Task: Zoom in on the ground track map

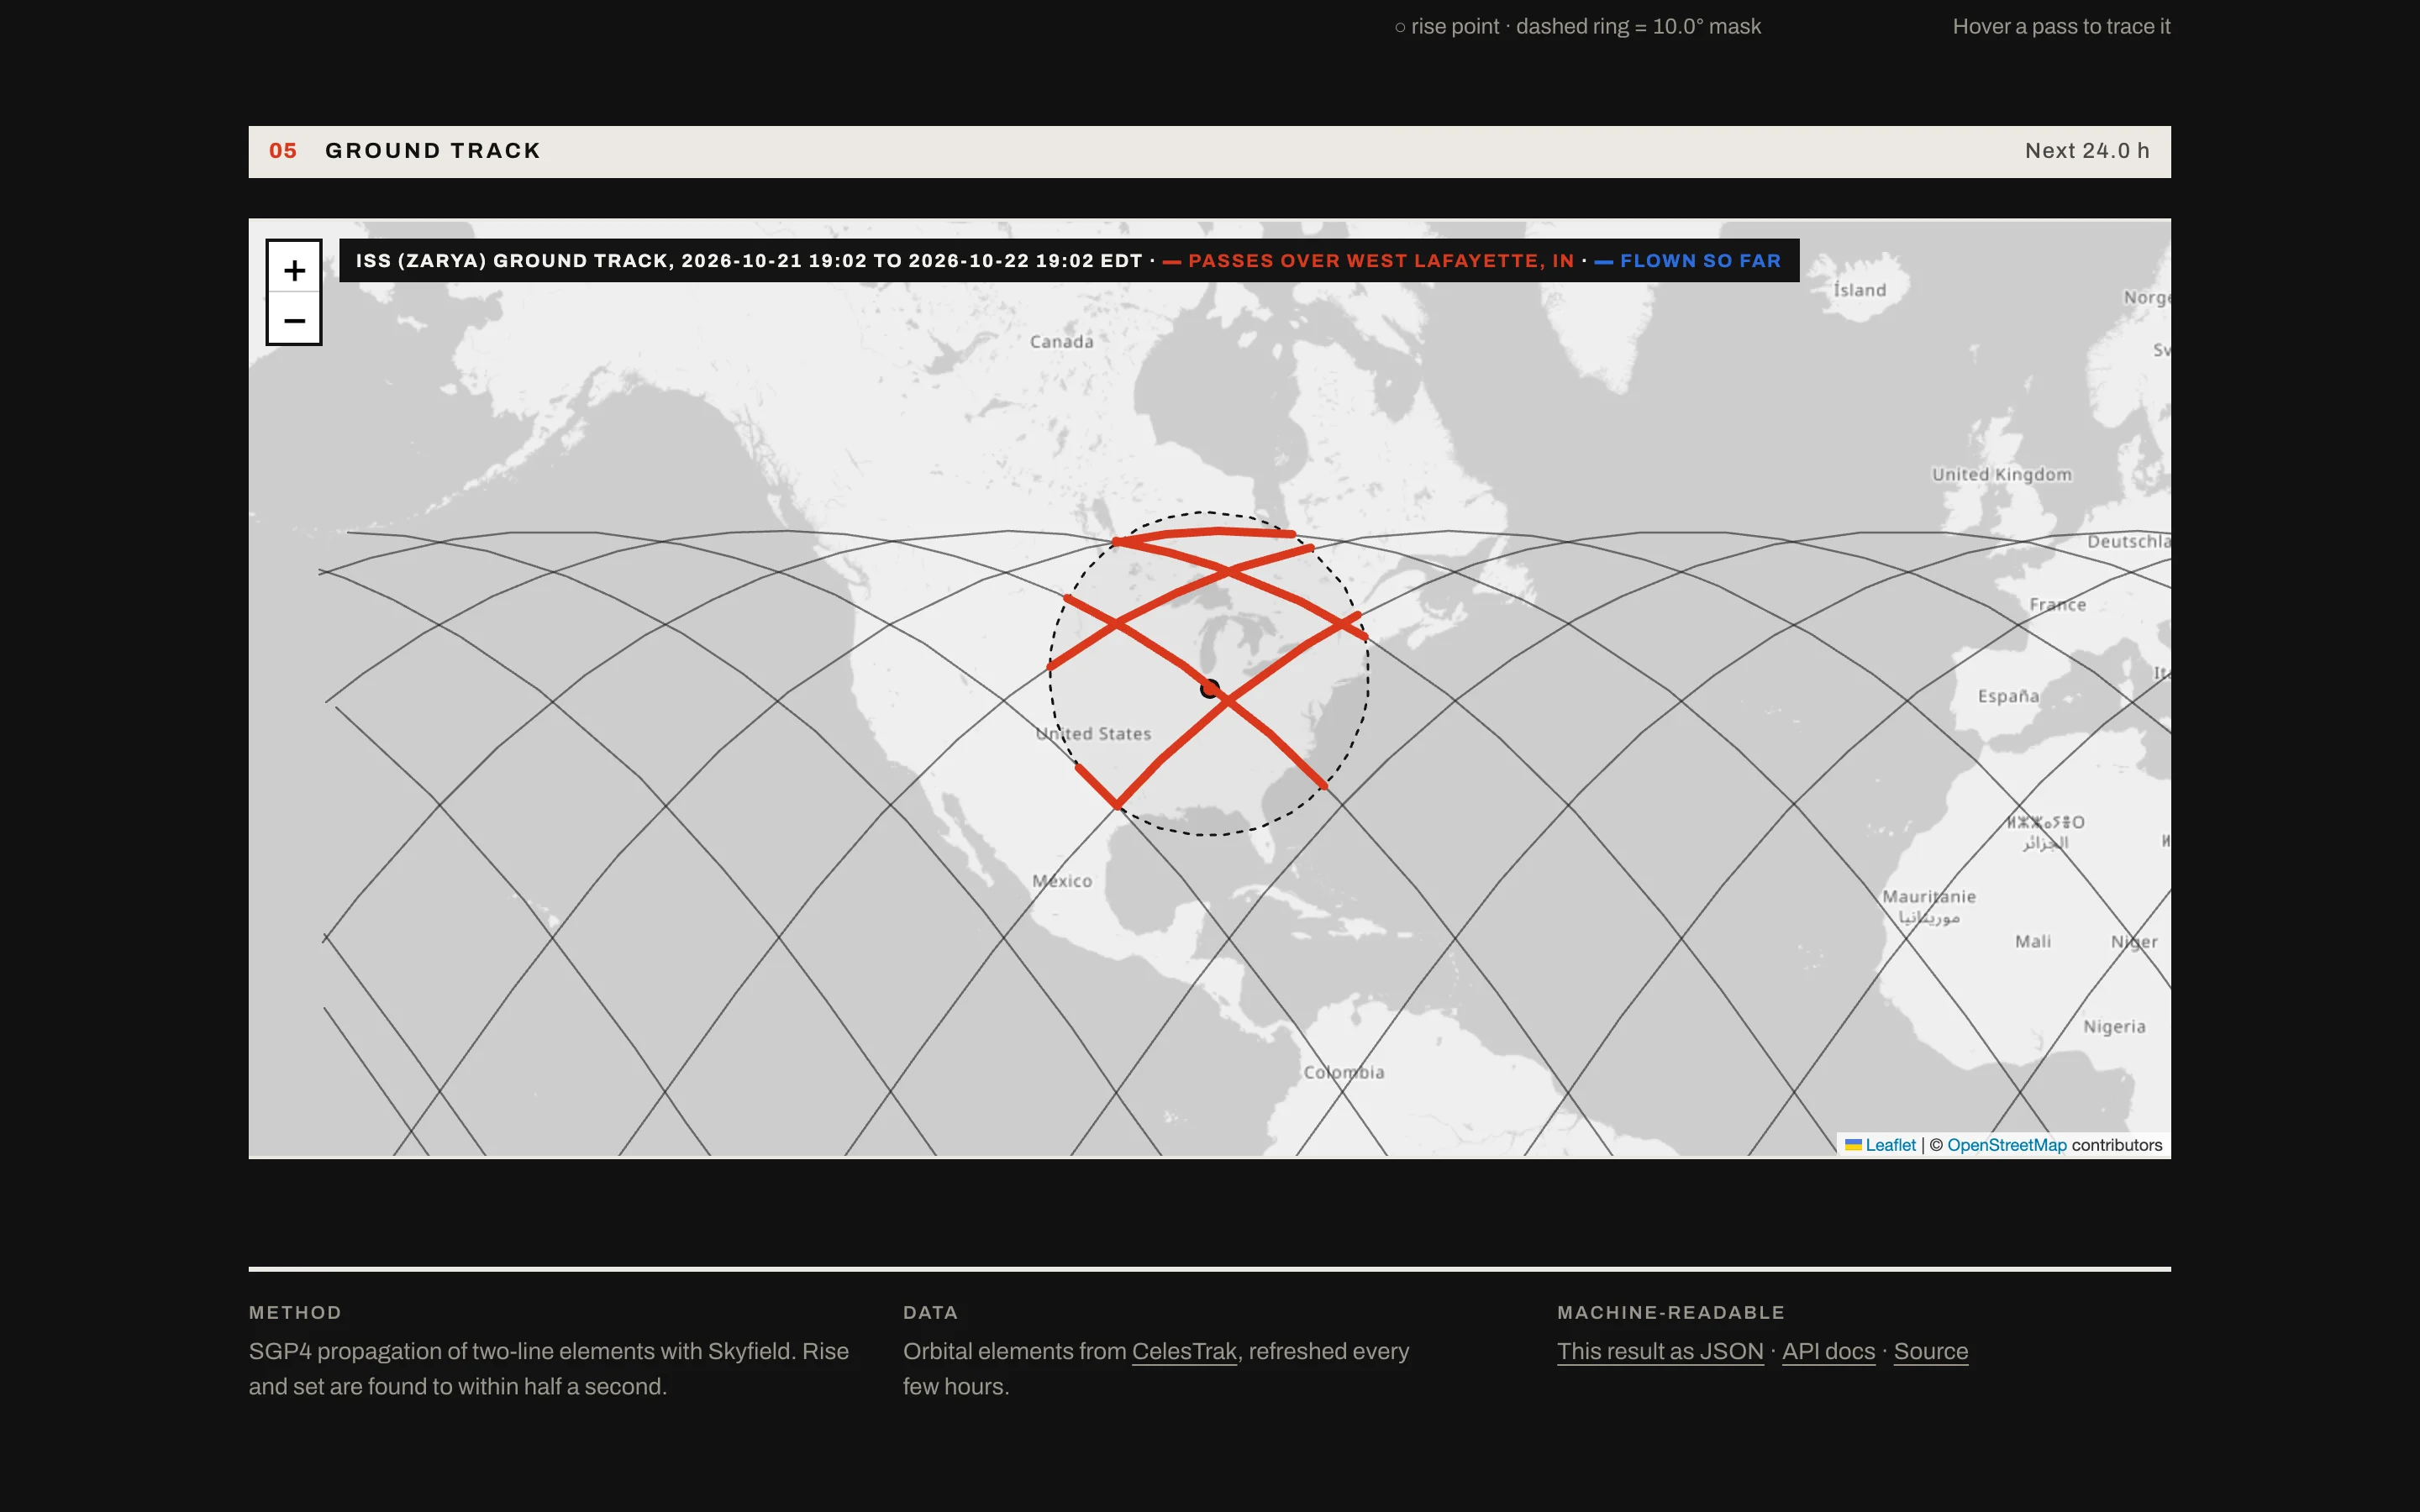Action: tap(294, 269)
